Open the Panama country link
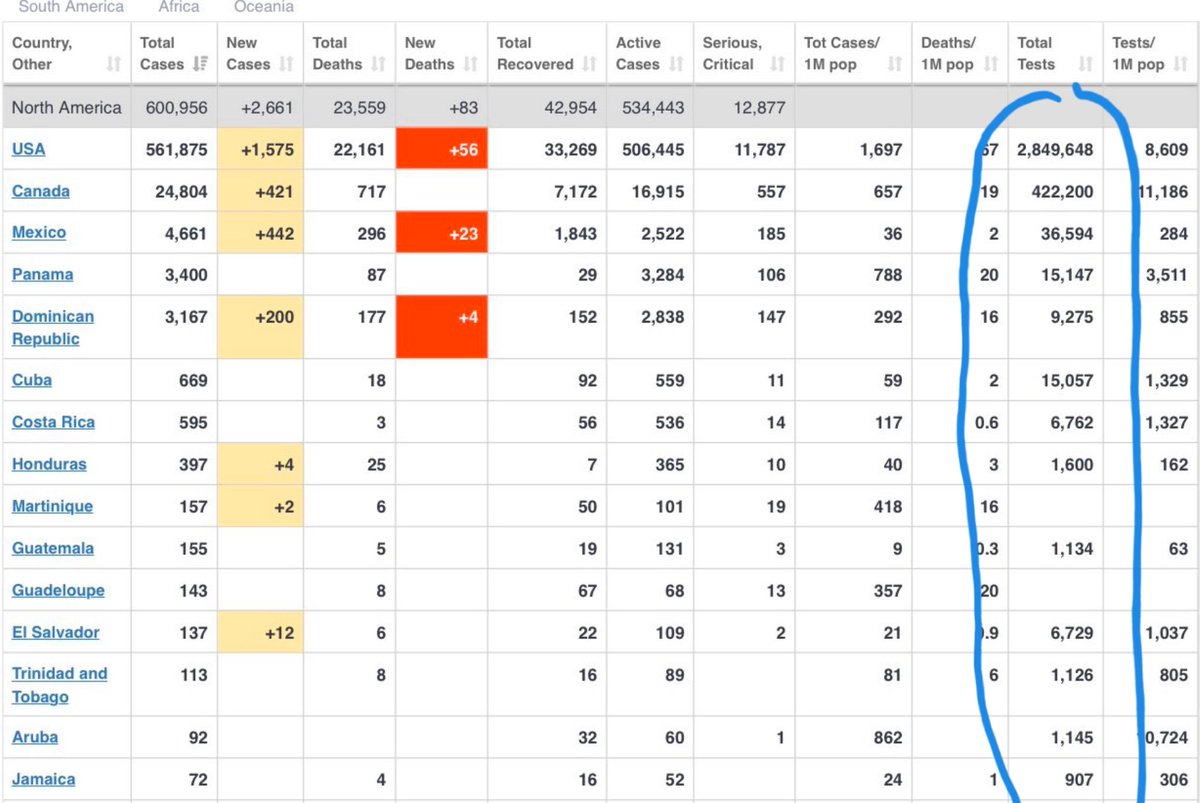 tap(43, 275)
